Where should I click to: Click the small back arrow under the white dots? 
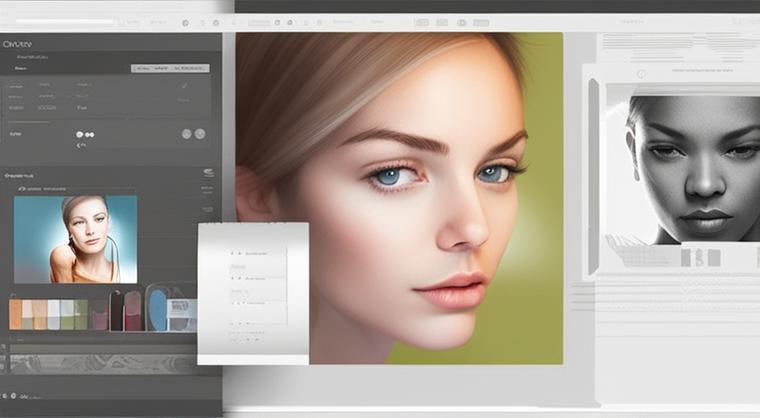(80, 145)
